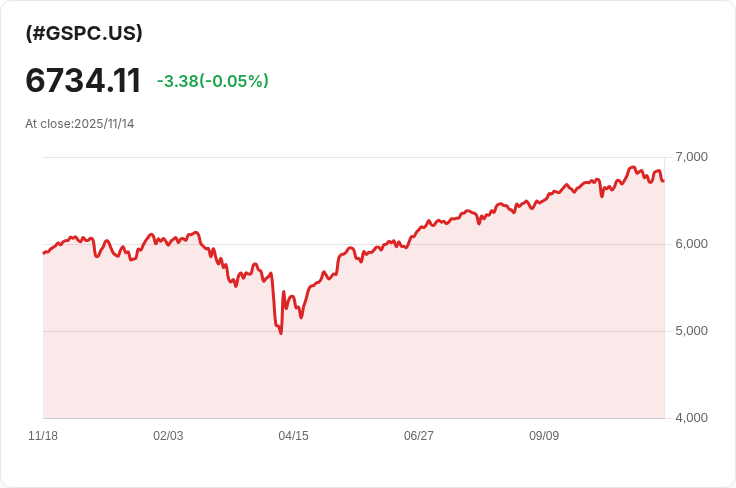The width and height of the screenshot is (736, 488).
Task: Pick the 04/15 date on the x-axis
Action: (293, 436)
